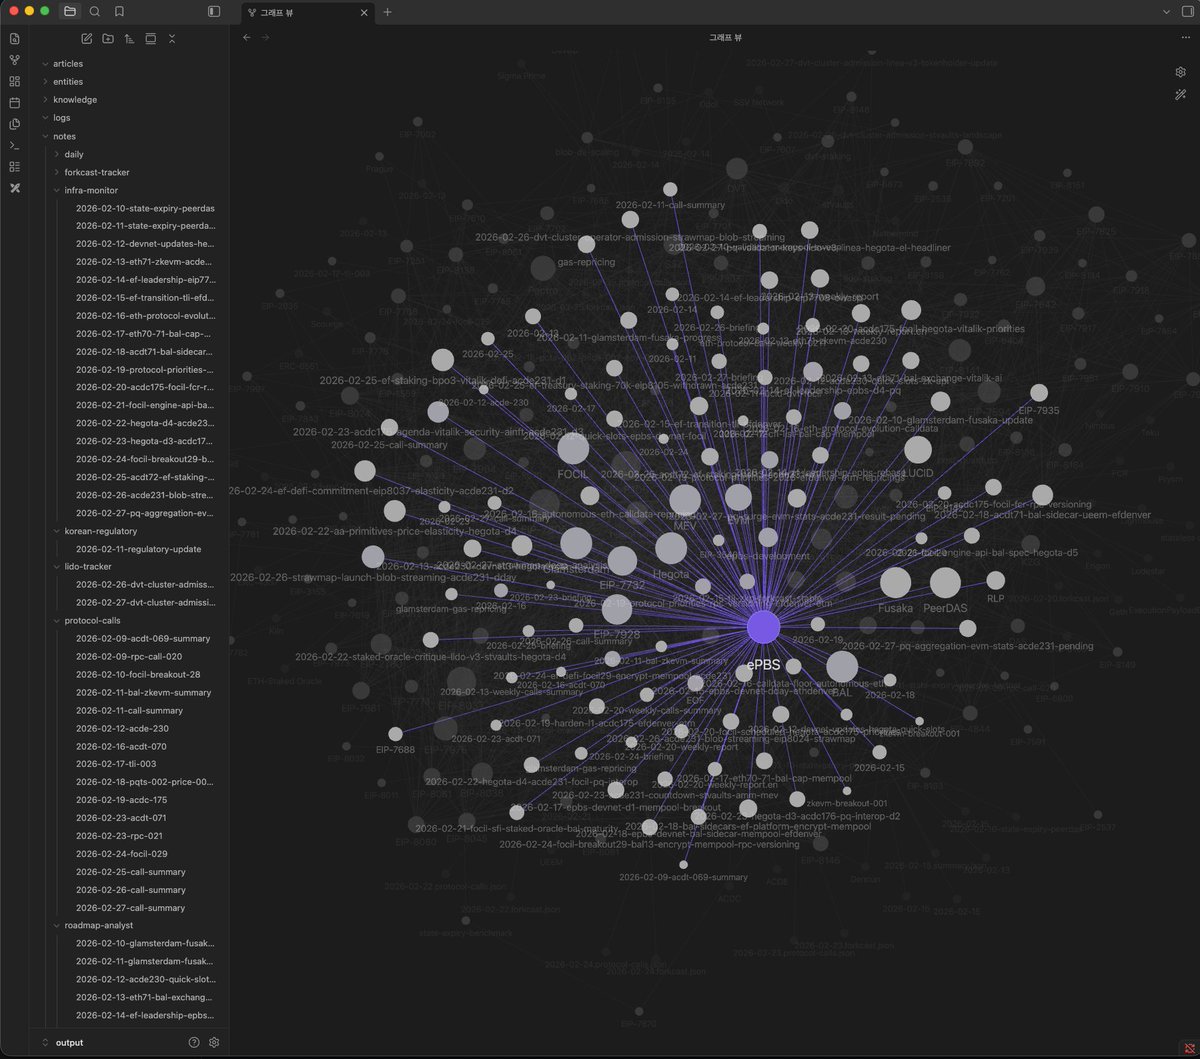Open note 2026-02-10-state-expiry-peerdas
Screen dimensions: 1200x1059
(145, 208)
